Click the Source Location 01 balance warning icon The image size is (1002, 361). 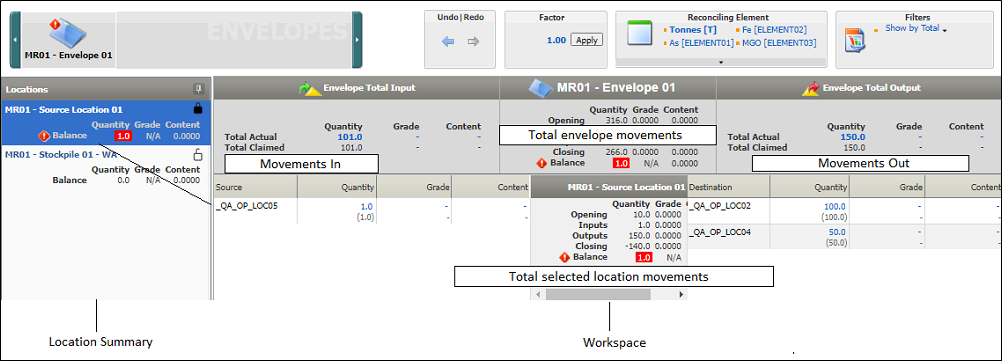44,135
